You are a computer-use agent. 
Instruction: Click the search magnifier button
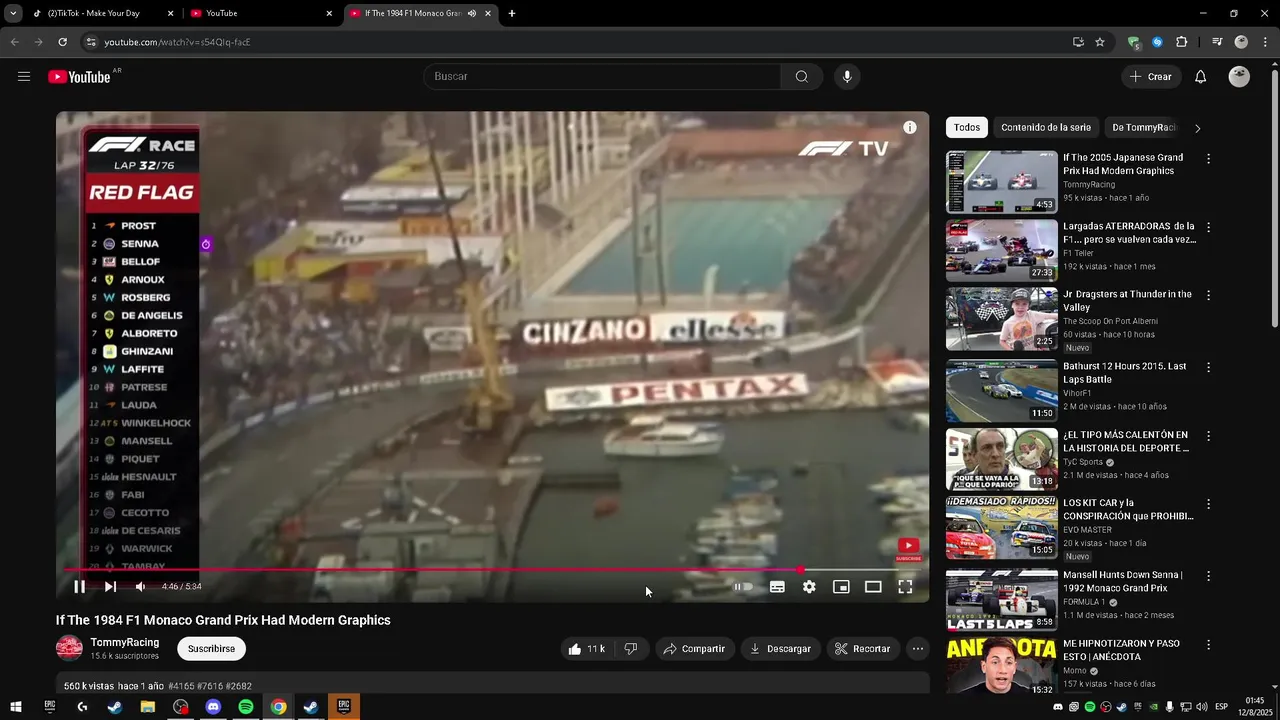(802, 76)
